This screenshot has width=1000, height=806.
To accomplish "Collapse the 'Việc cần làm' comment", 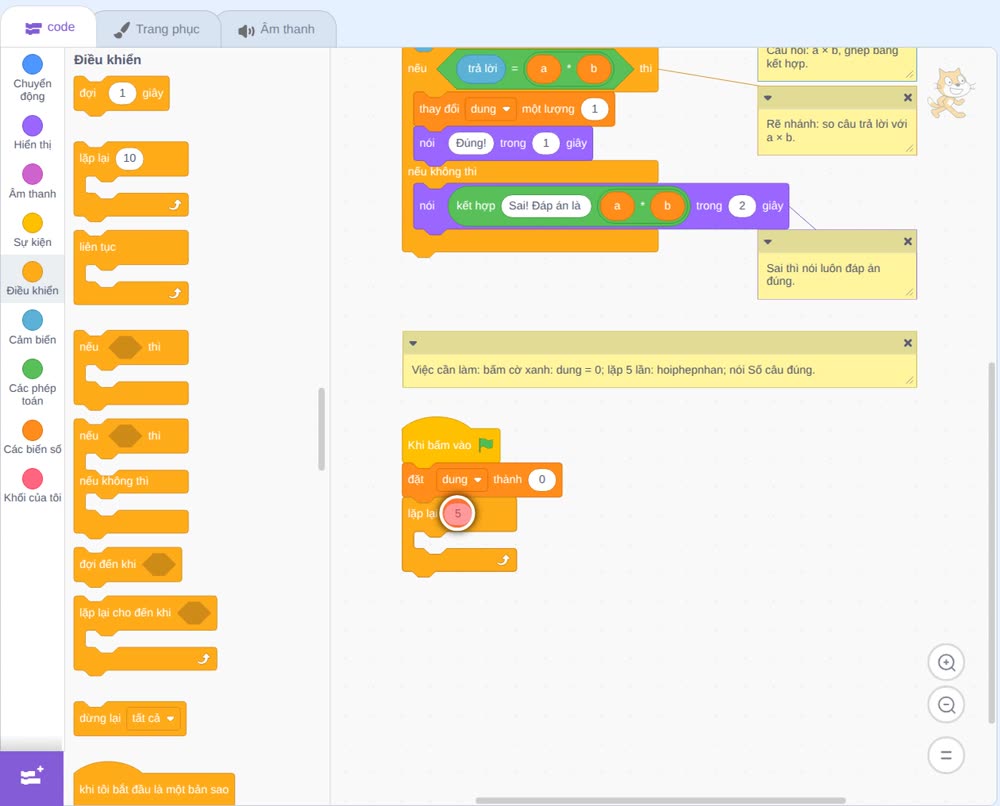I will tap(413, 343).
